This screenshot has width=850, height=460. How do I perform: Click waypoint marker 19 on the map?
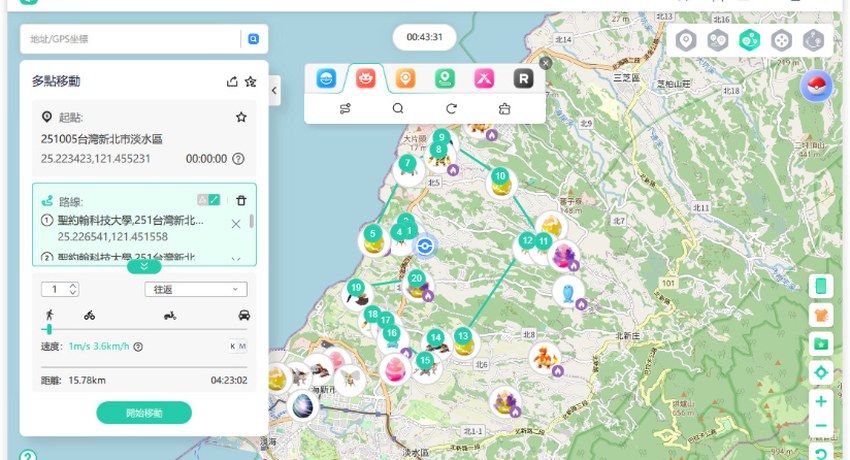[x=356, y=288]
